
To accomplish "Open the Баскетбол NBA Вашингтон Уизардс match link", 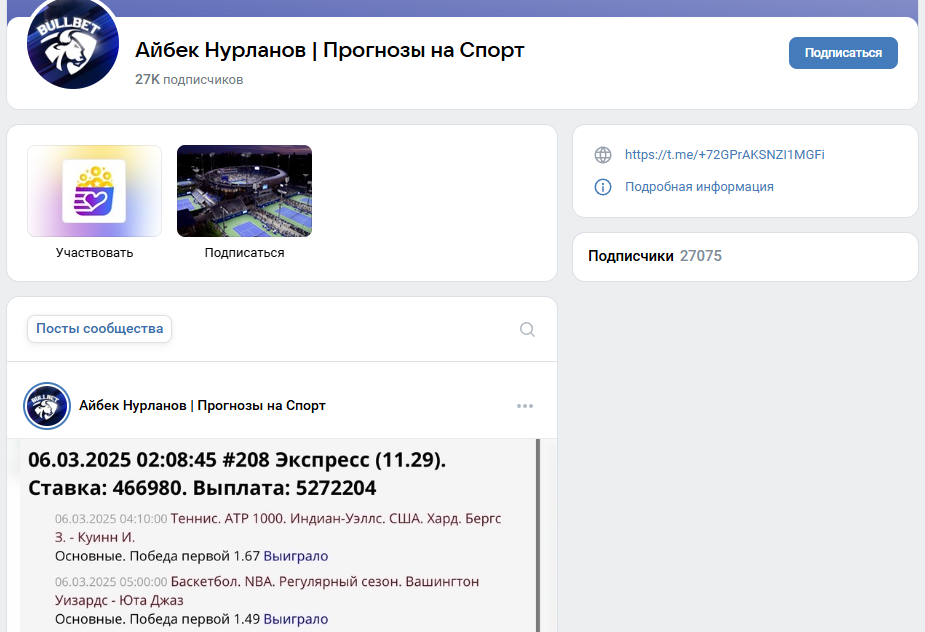I will tap(324, 582).
